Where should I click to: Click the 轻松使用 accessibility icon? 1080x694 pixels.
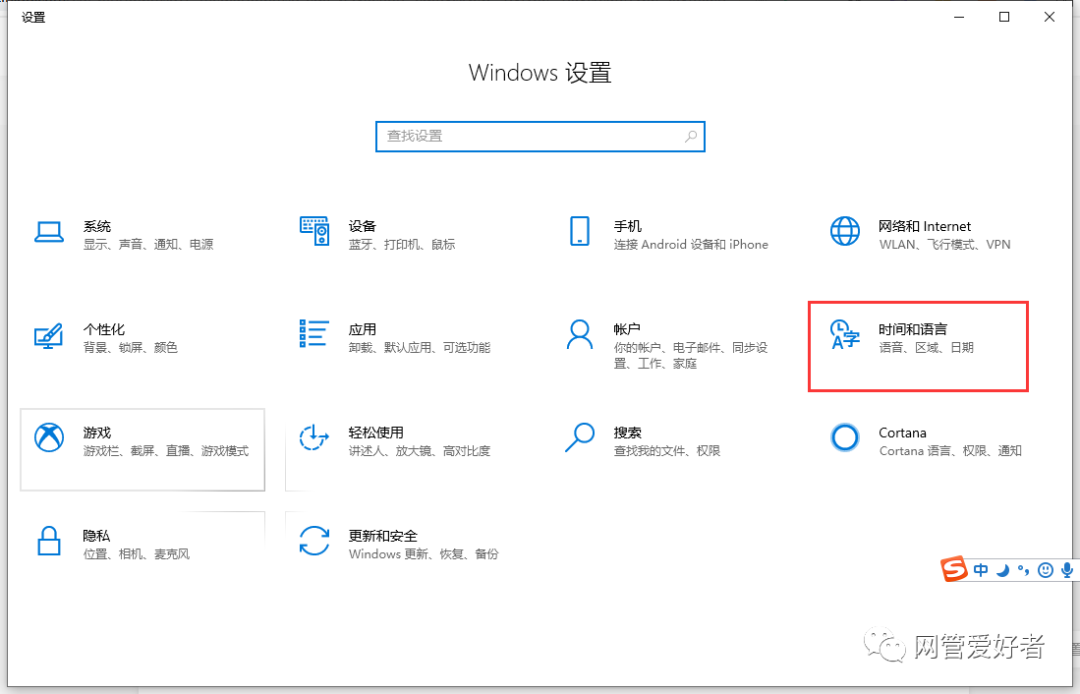pos(314,437)
